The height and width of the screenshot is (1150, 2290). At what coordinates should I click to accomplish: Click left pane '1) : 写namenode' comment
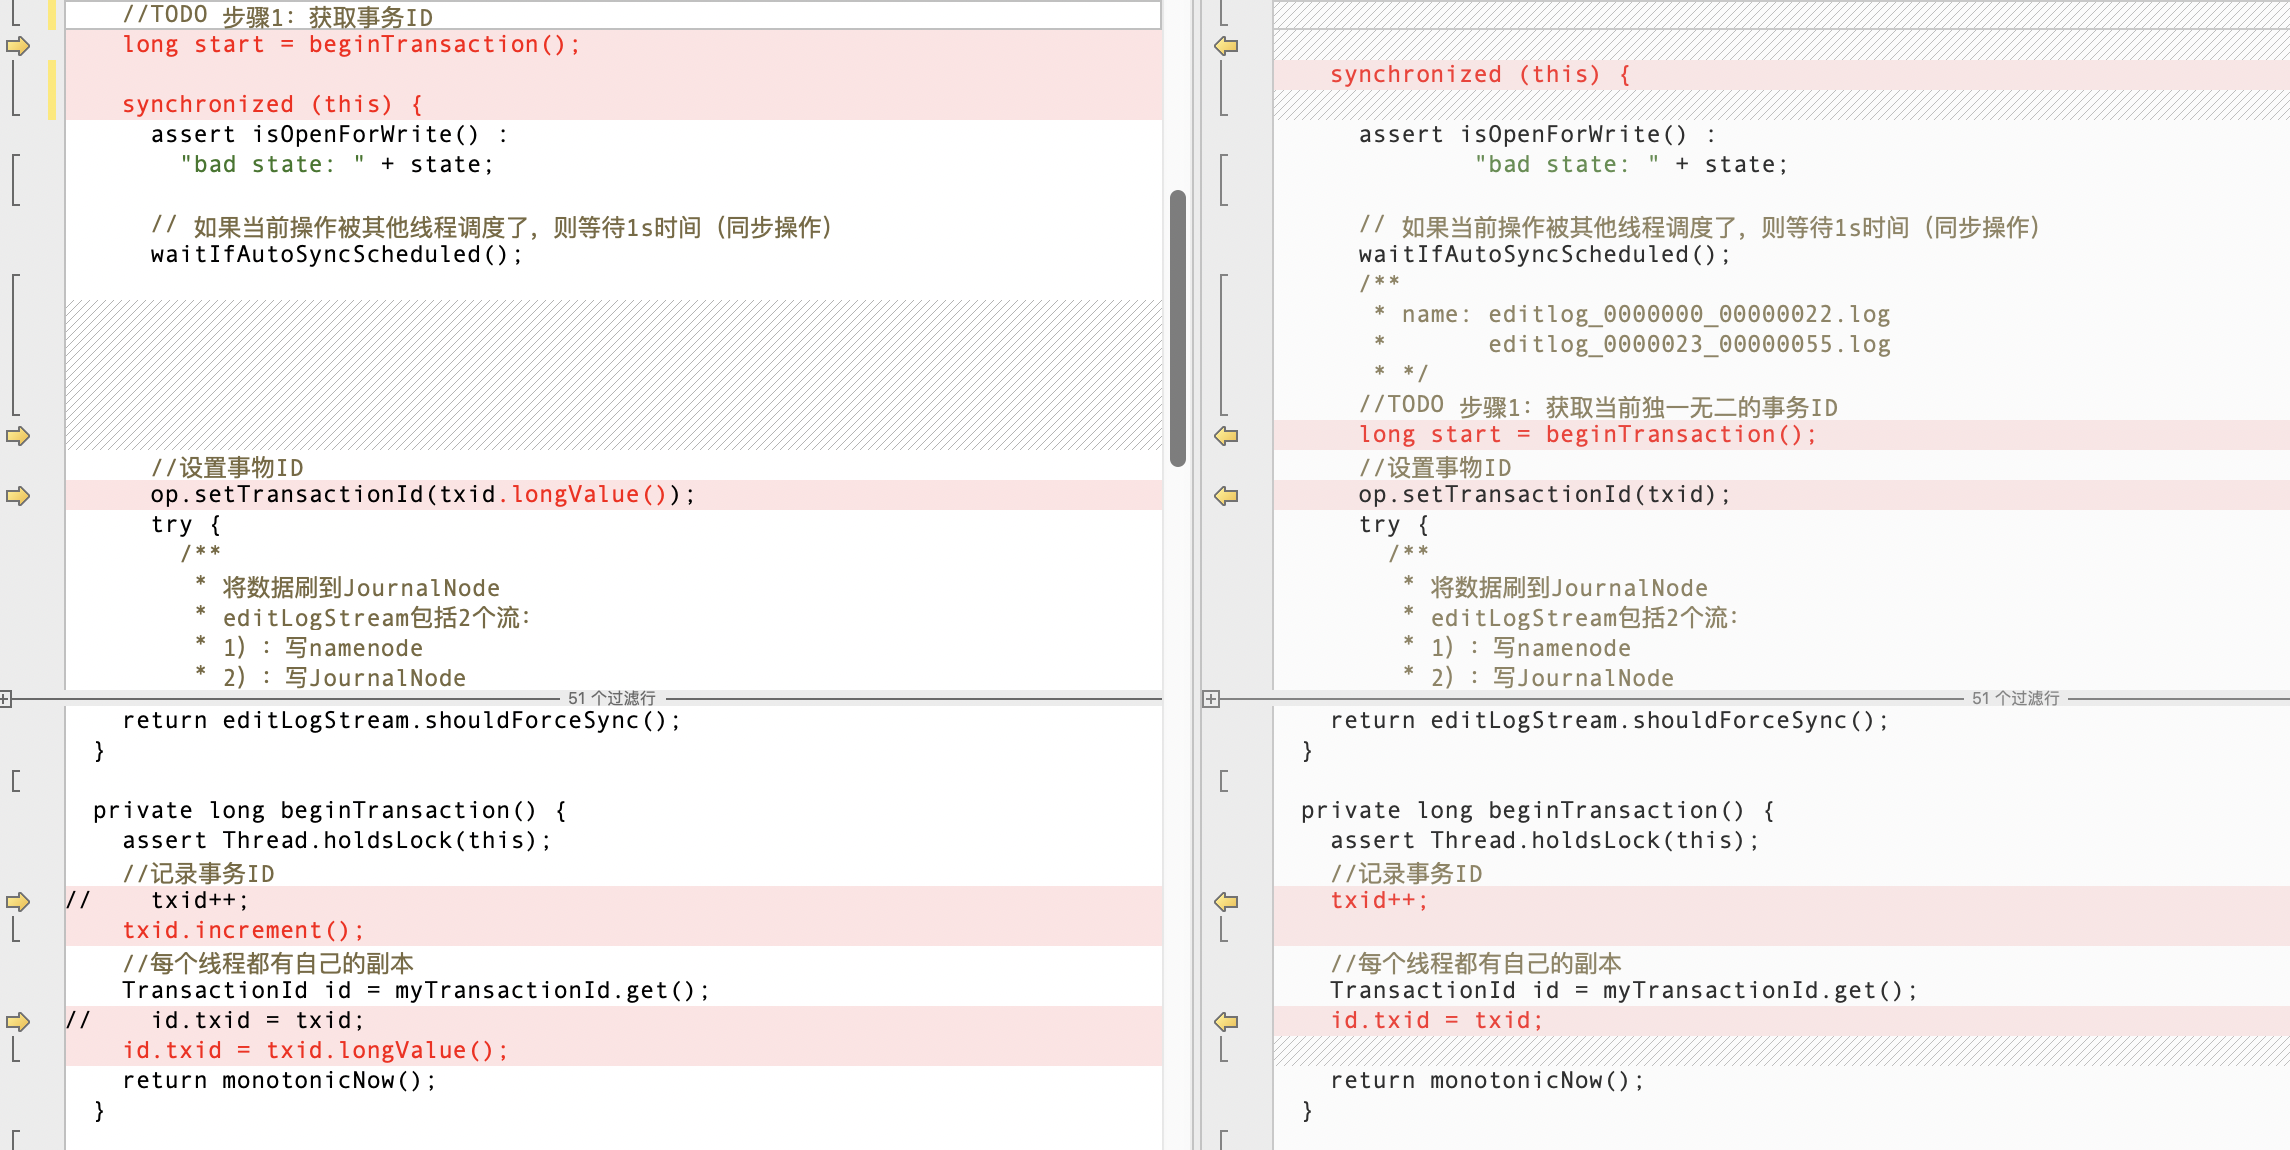coord(322,647)
